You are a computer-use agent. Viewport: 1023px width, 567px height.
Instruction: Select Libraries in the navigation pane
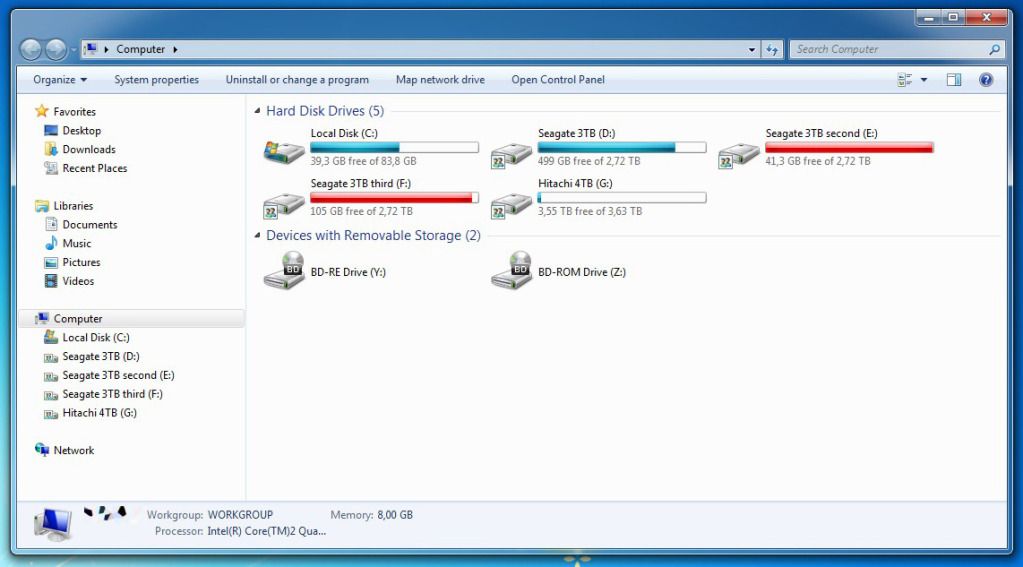point(65,206)
